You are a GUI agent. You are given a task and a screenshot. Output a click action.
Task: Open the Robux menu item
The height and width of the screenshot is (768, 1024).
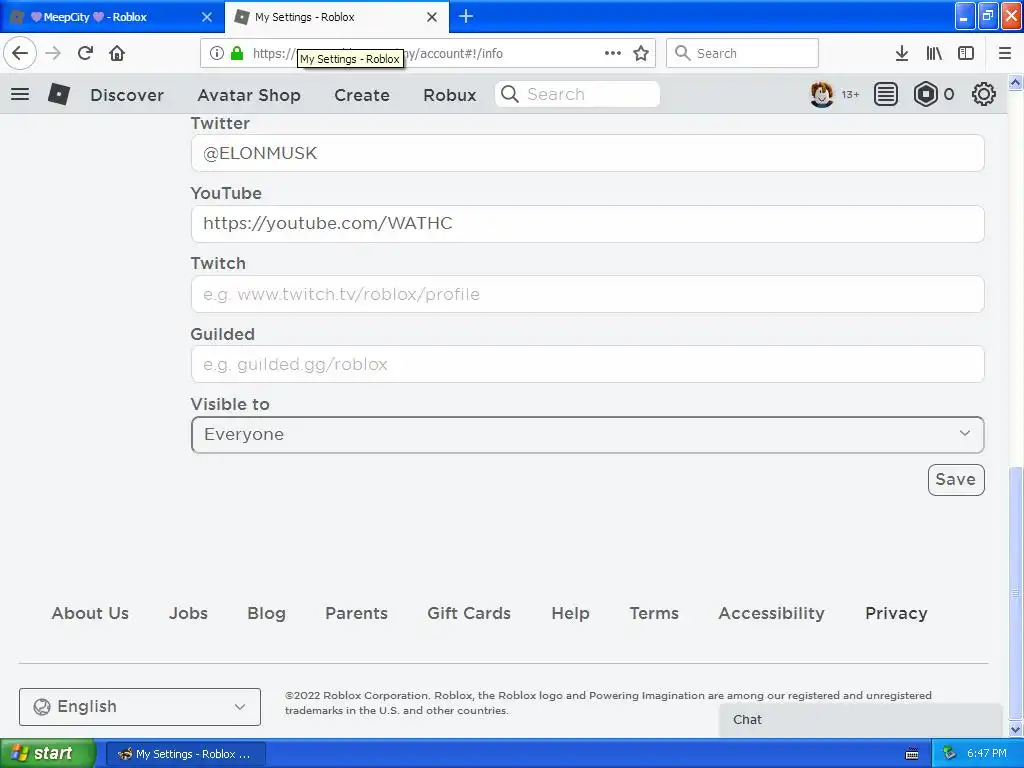pos(449,95)
